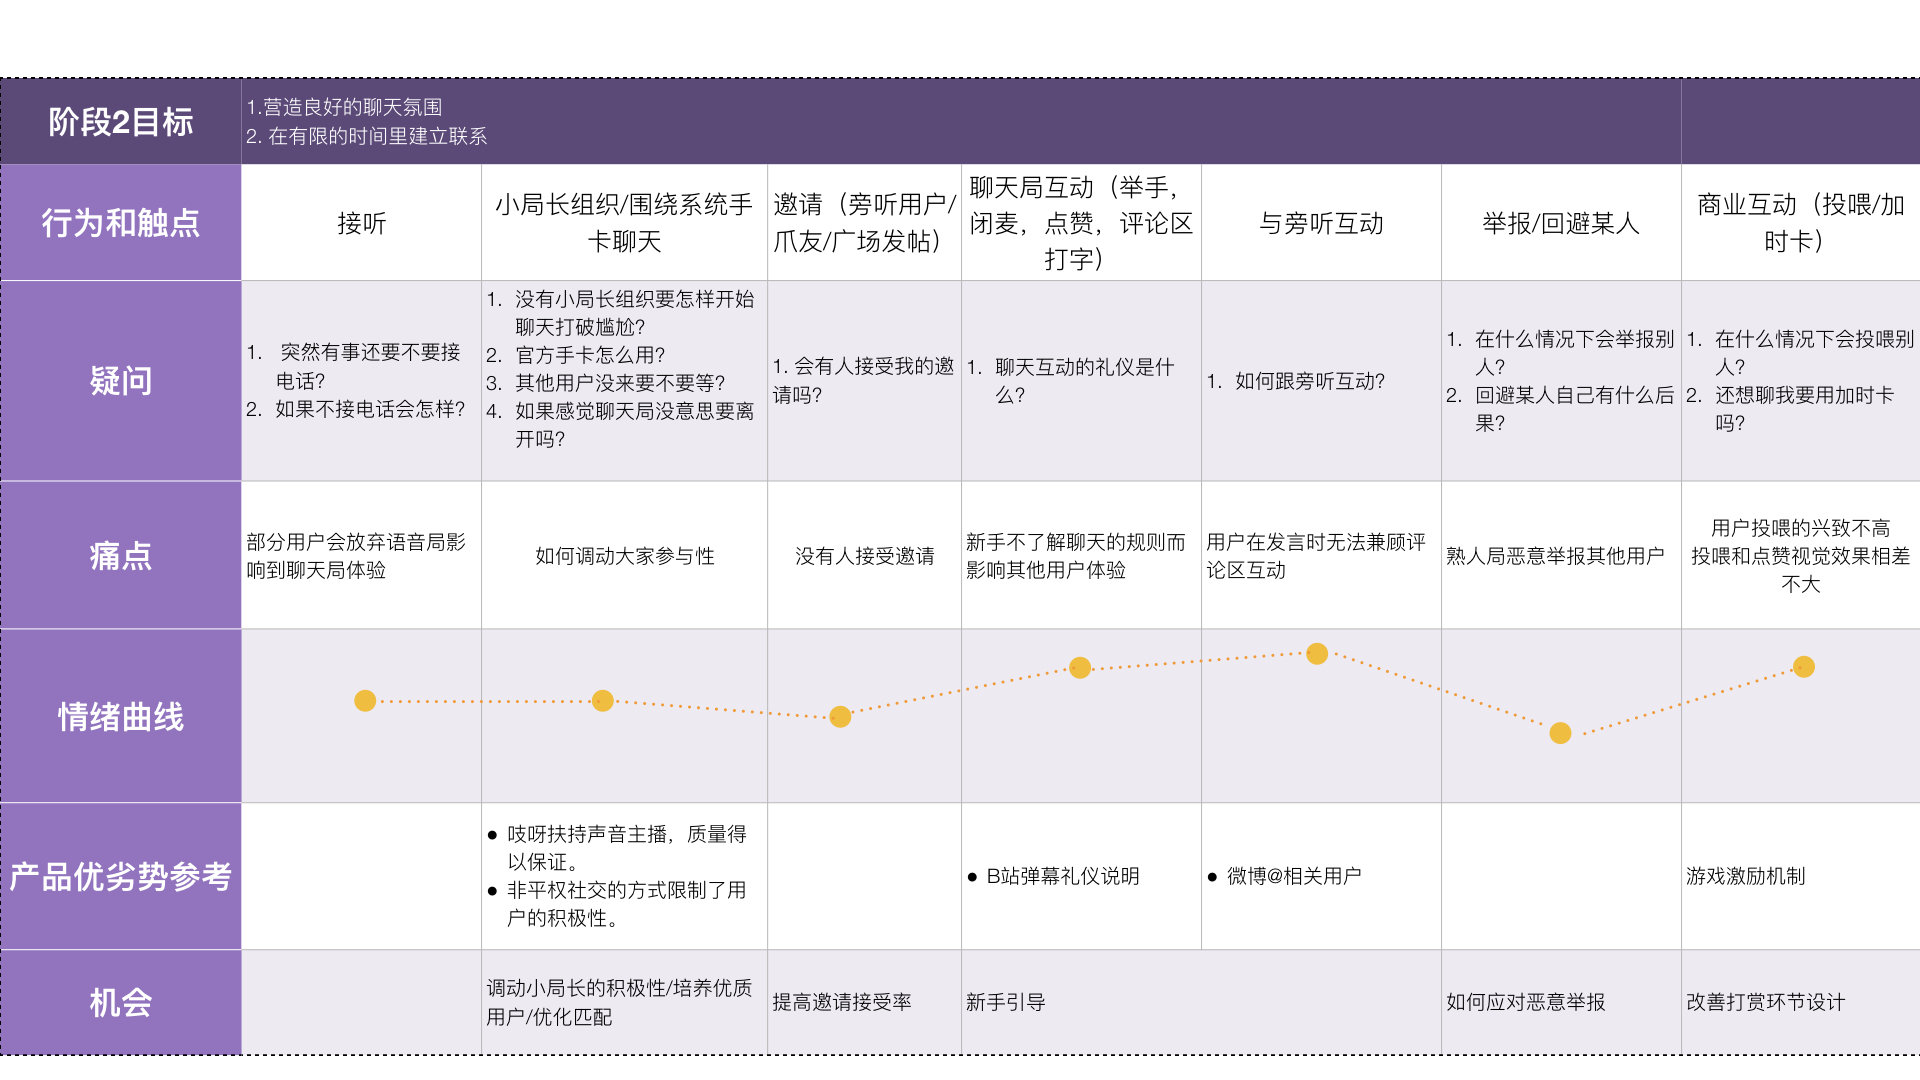Click the 举报/回避某人 column header

click(1560, 222)
